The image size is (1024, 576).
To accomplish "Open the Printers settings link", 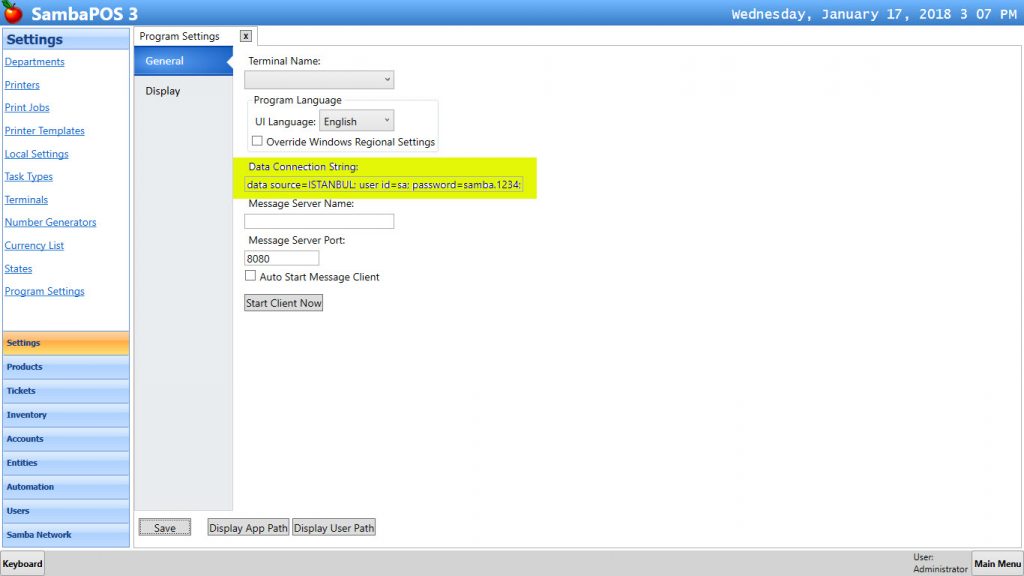I will (x=22, y=85).
